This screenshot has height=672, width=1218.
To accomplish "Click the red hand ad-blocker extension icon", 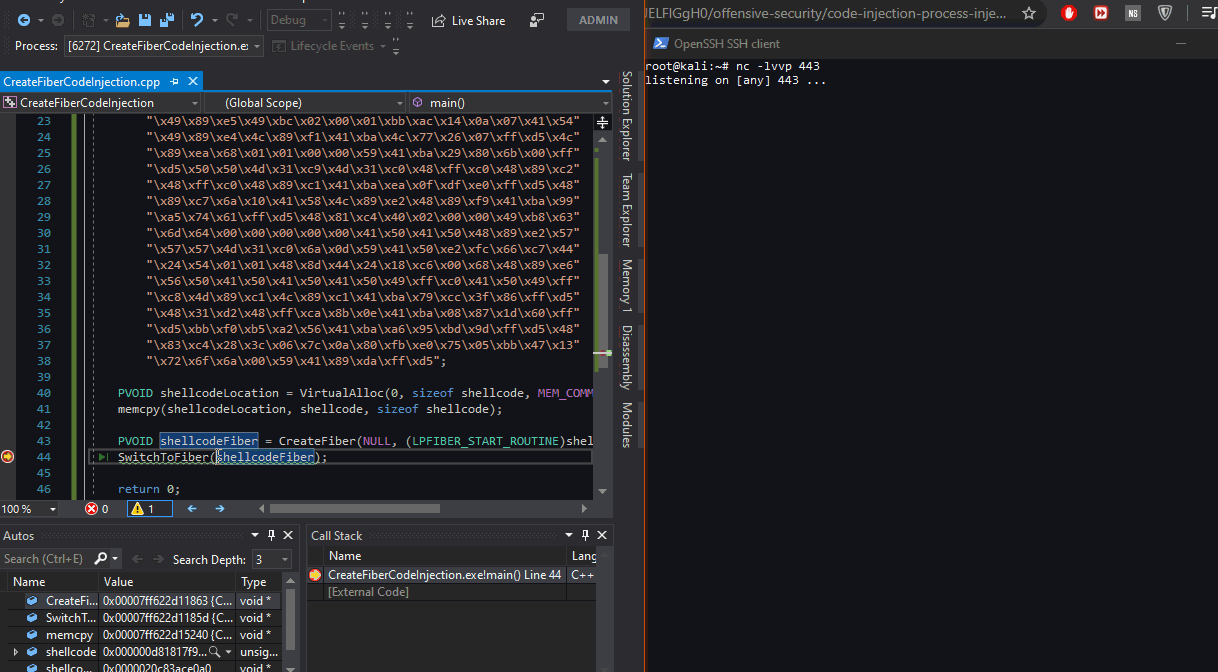I will [x=1069, y=13].
